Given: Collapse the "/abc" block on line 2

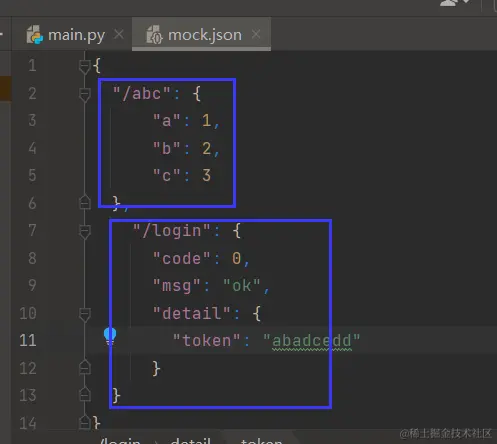Looking at the screenshot, I should tap(85, 94).
